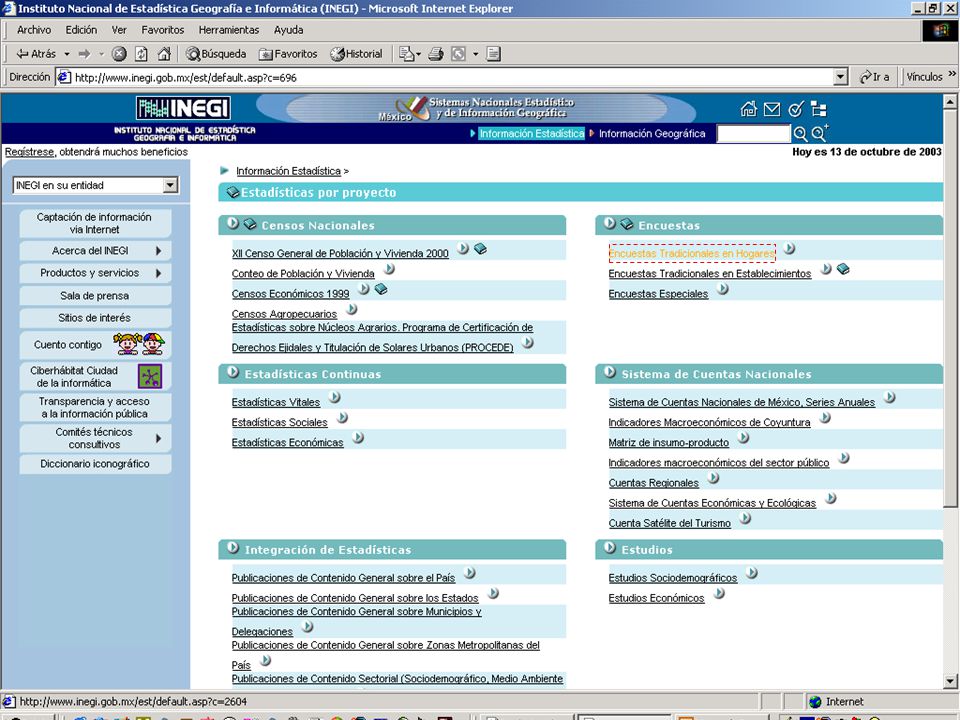Screen dimensions: 960x720
Task: Click arrow icon next to Estudios Económicos
Action: 719,593
